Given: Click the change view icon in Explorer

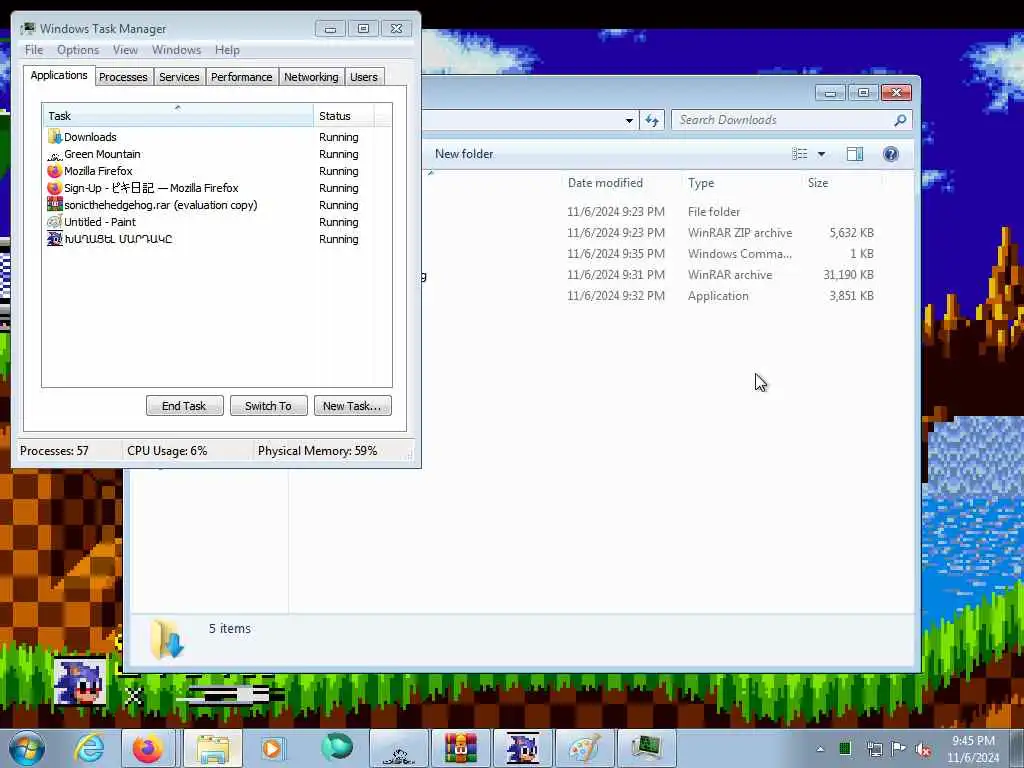Looking at the screenshot, I should click(799, 154).
